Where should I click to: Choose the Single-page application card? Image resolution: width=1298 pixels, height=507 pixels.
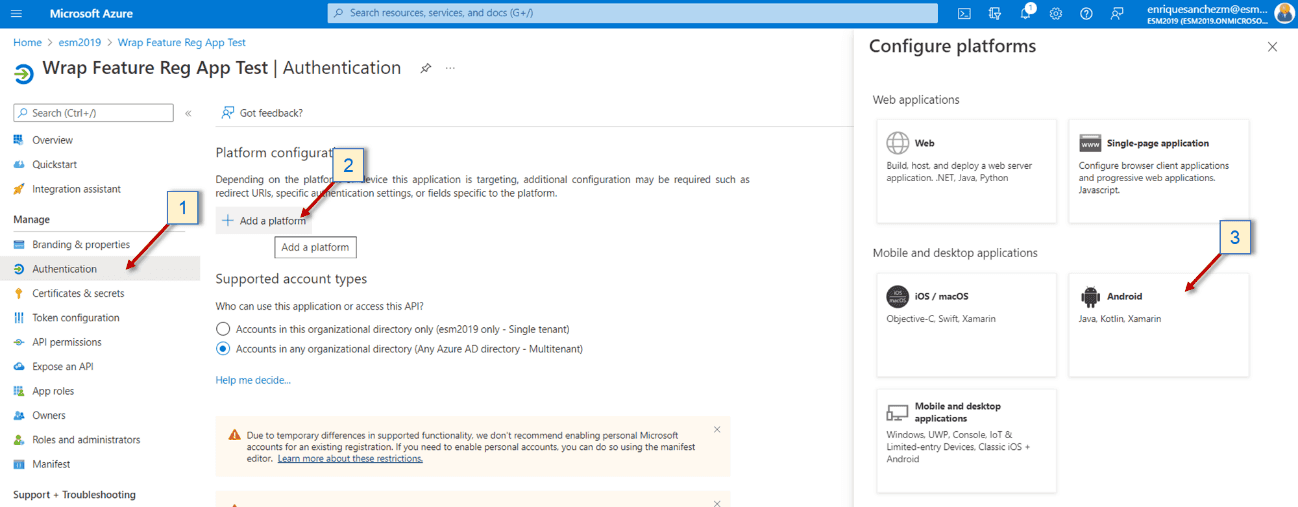pyautogui.click(x=1158, y=171)
